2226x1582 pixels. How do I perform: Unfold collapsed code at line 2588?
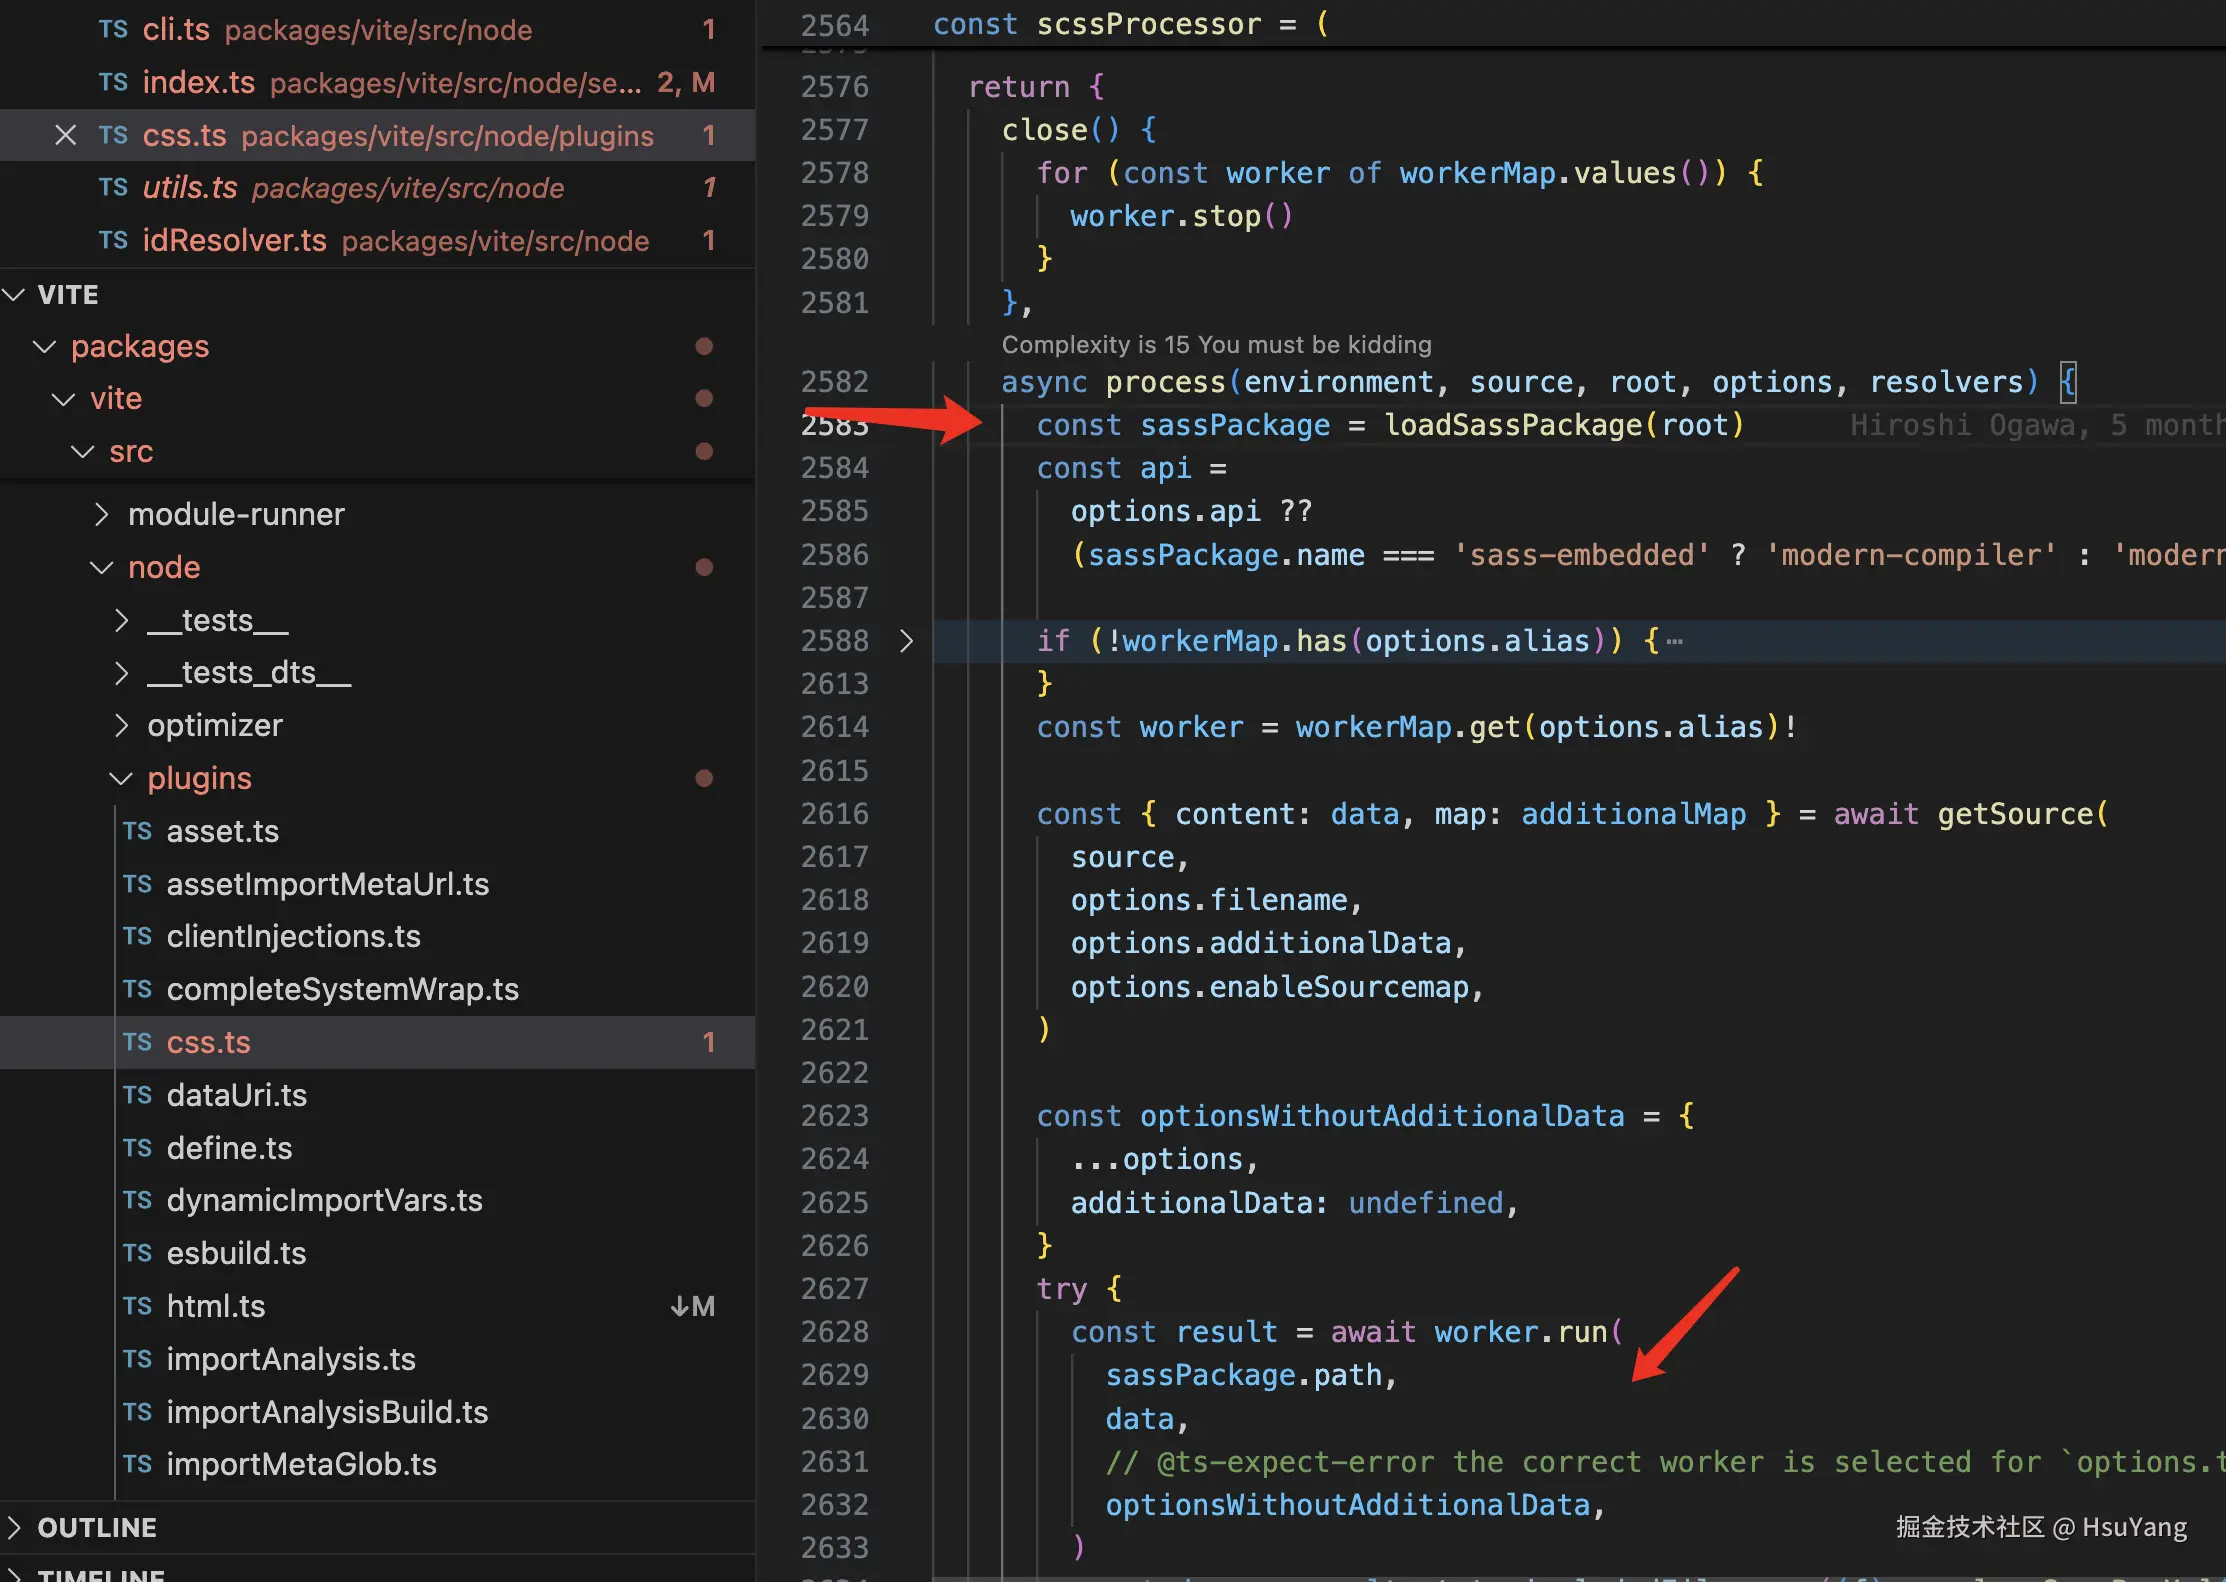click(x=906, y=641)
